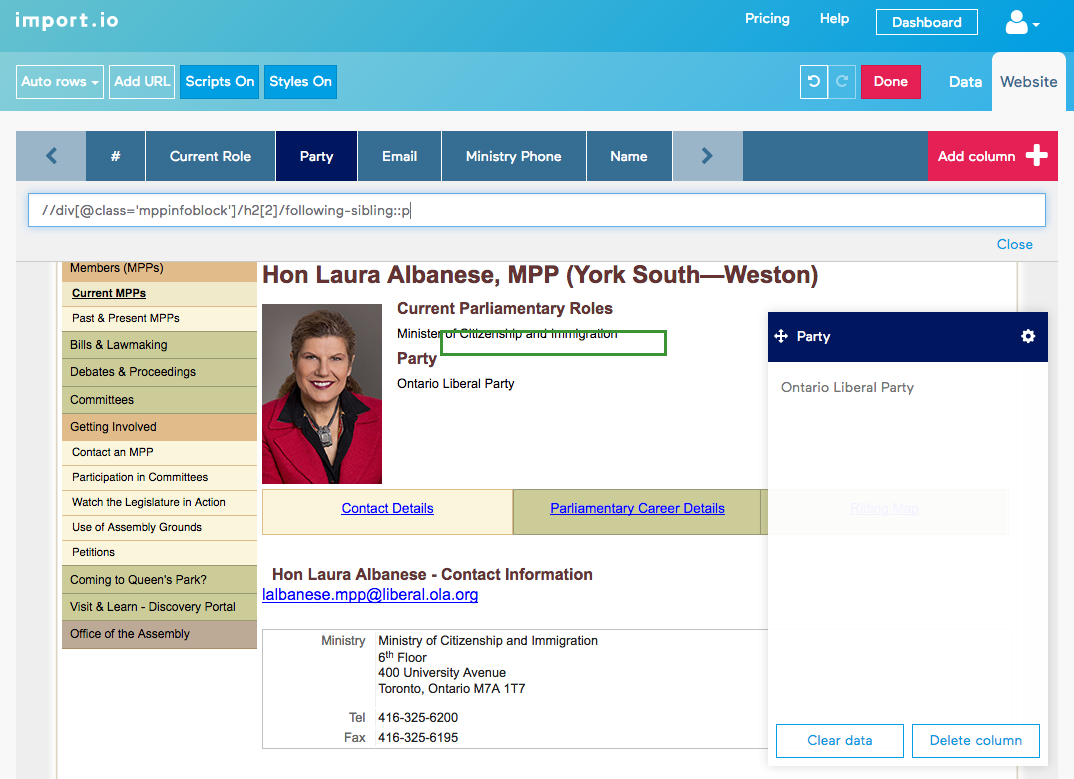This screenshot has height=779, width=1074.
Task: Open Watch the Legislature in Action item
Action: (x=159, y=502)
